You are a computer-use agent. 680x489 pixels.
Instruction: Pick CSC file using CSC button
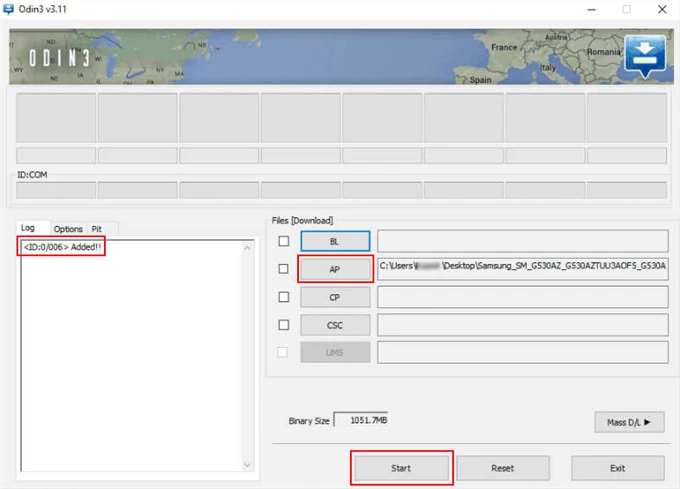pyautogui.click(x=335, y=325)
